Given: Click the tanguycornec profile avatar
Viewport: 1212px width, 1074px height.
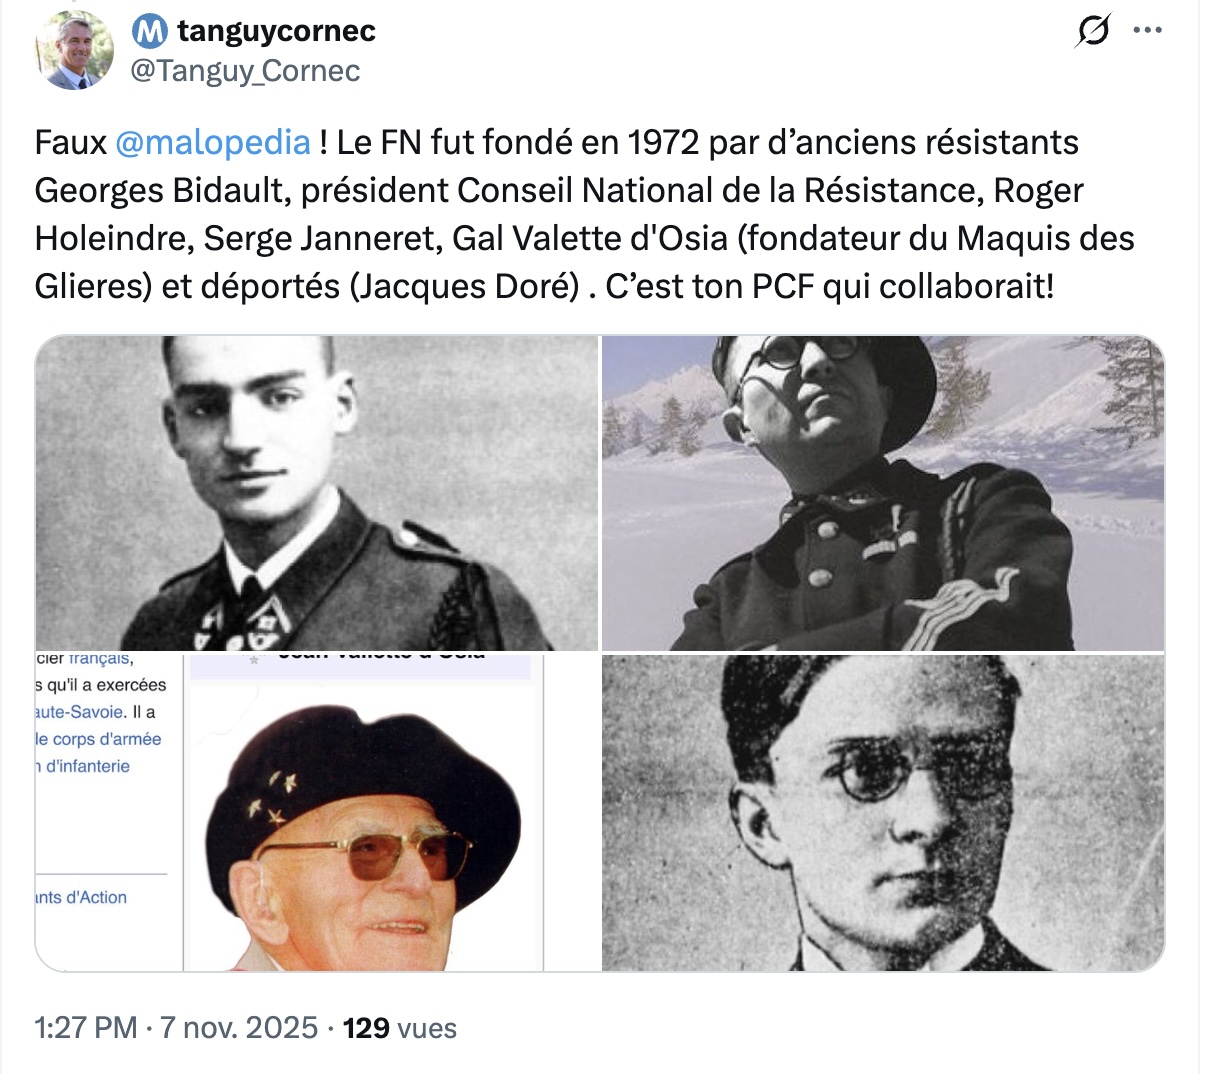Looking at the screenshot, I should [x=74, y=50].
